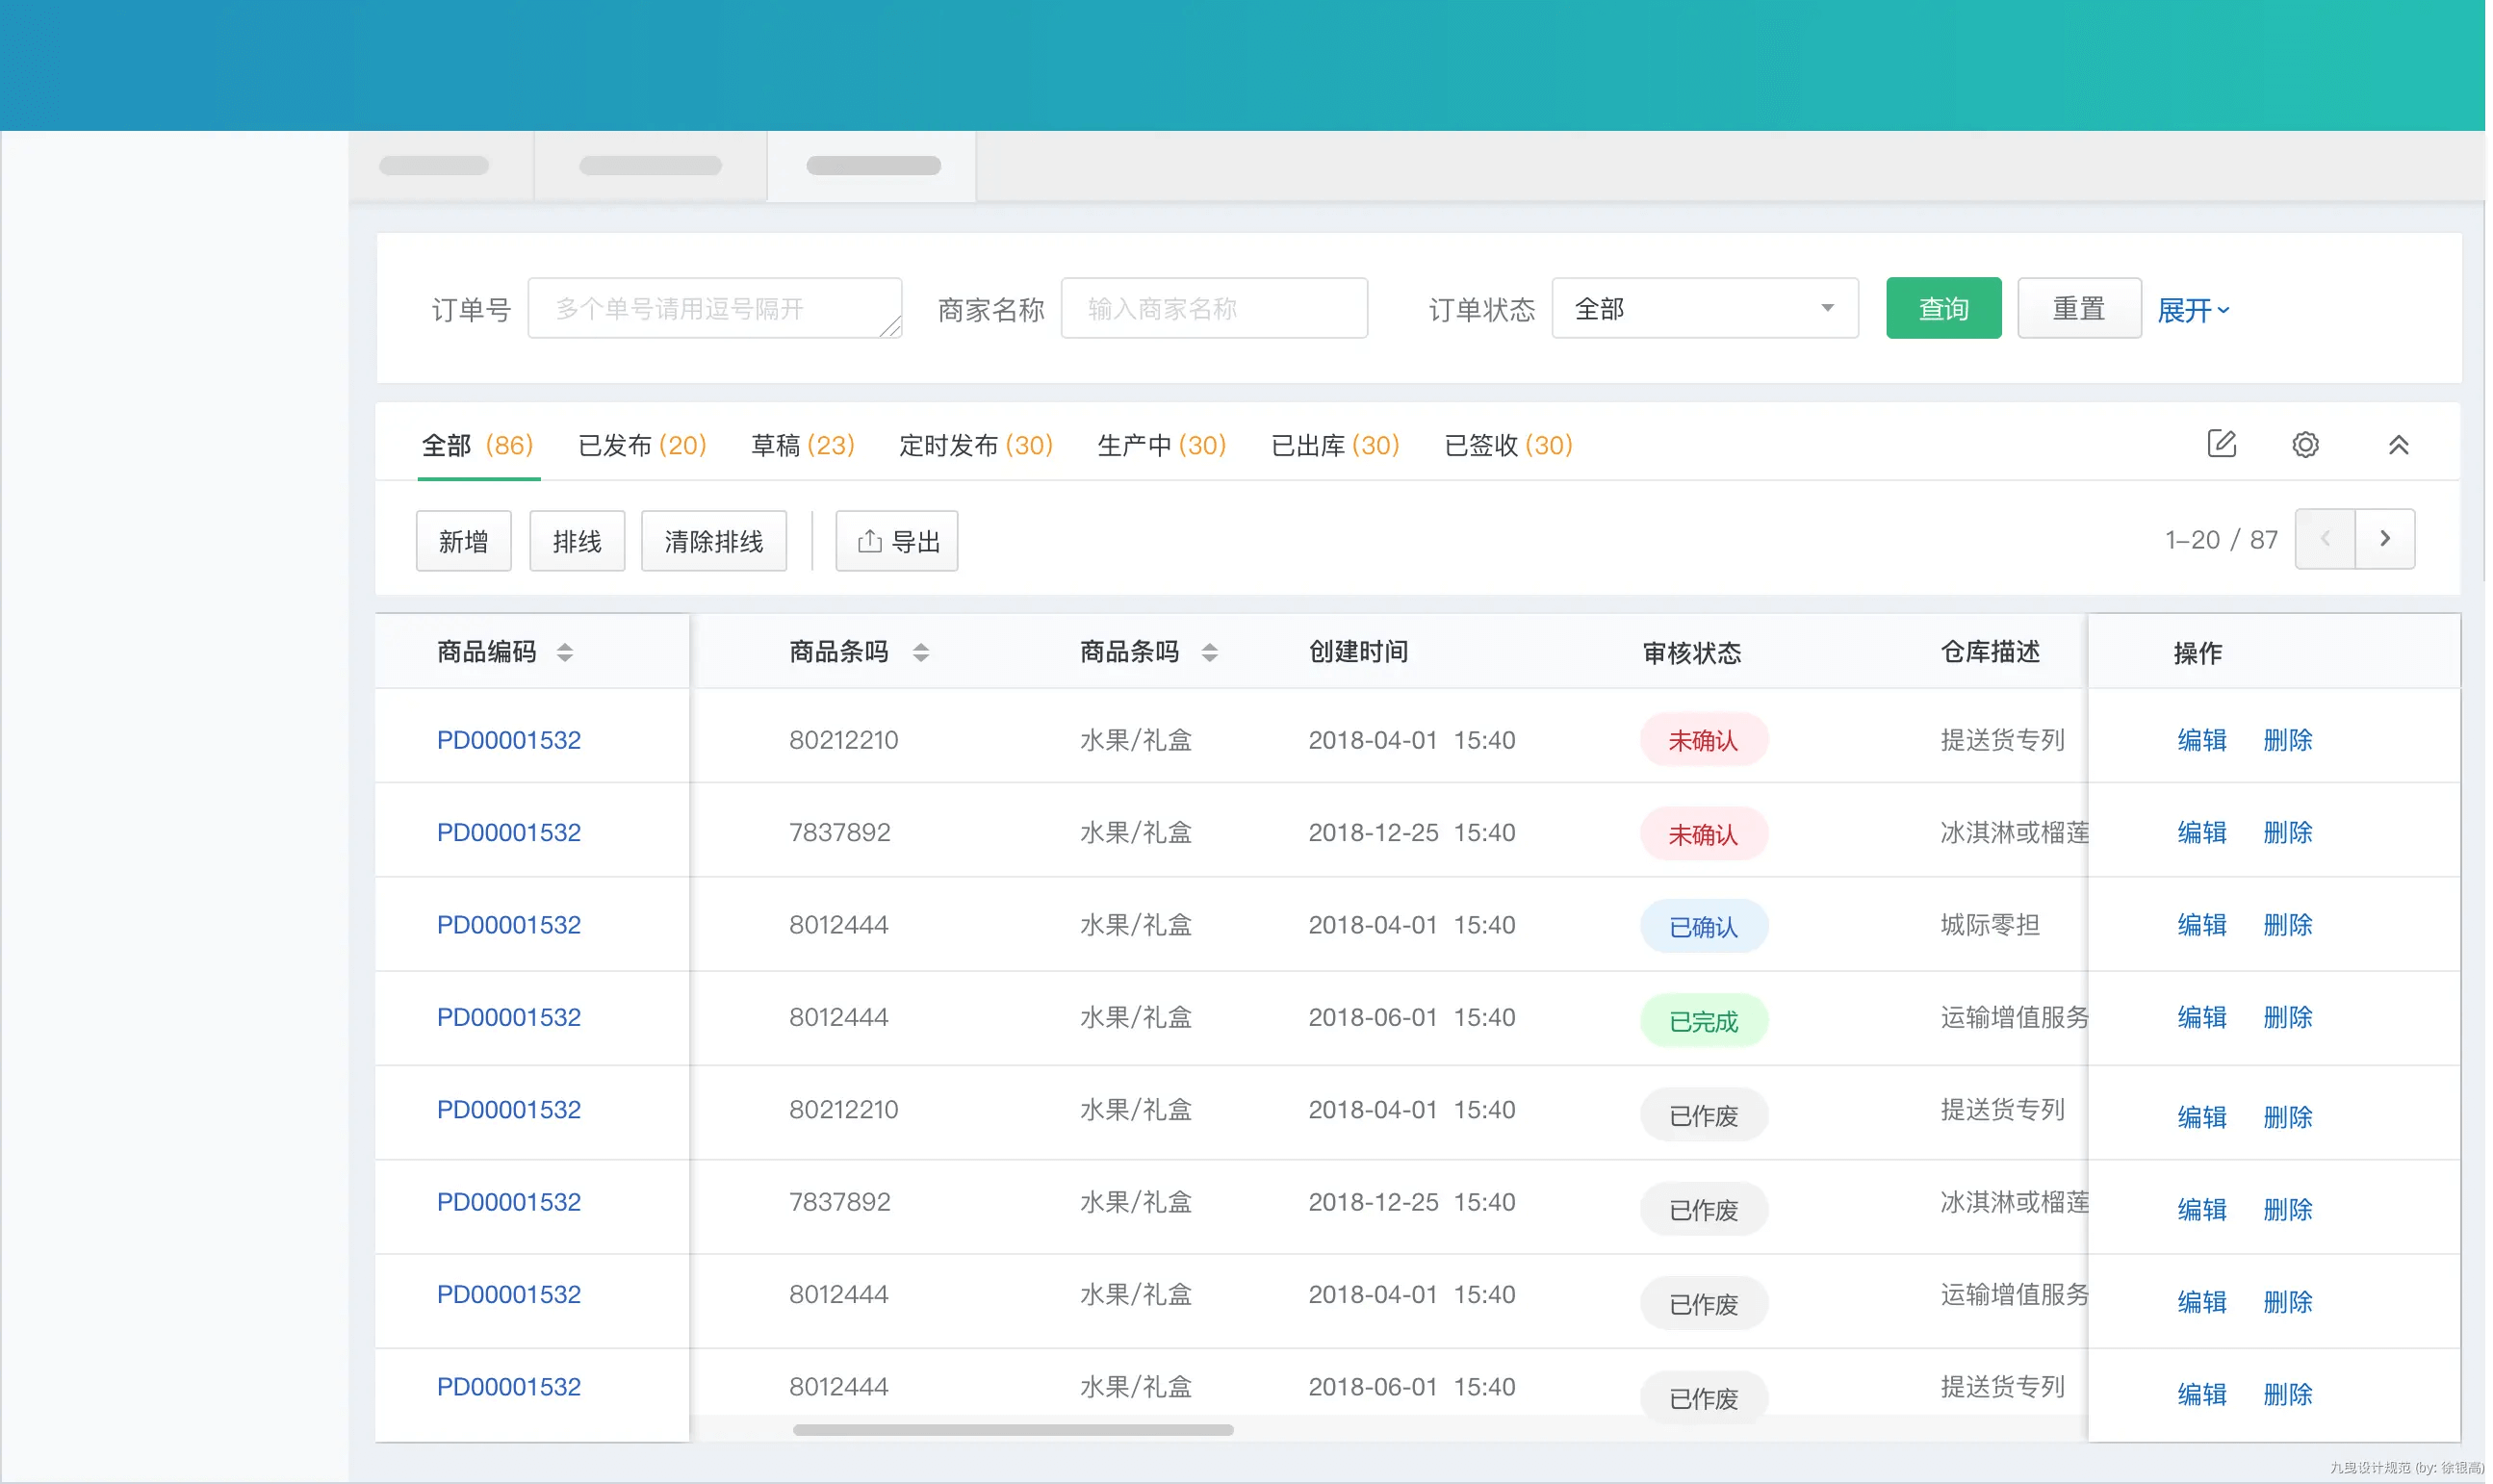The height and width of the screenshot is (1484, 2493).
Task: Select the 全部 (86) tab
Action: [x=478, y=445]
